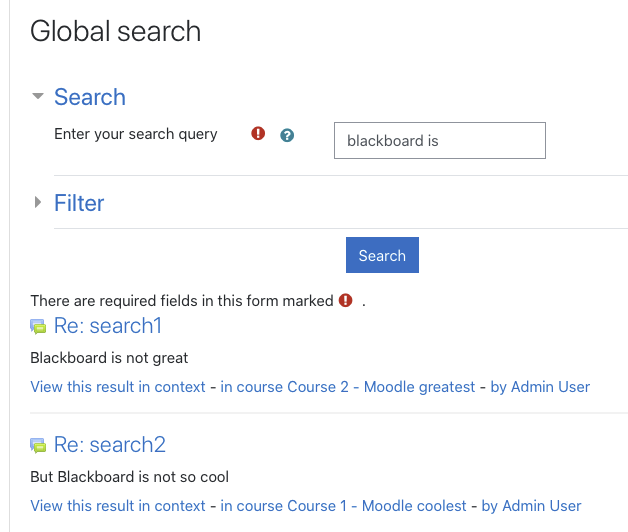Open in course Course 1 link
Image resolution: width=628 pixels, height=532 pixels.
point(284,506)
